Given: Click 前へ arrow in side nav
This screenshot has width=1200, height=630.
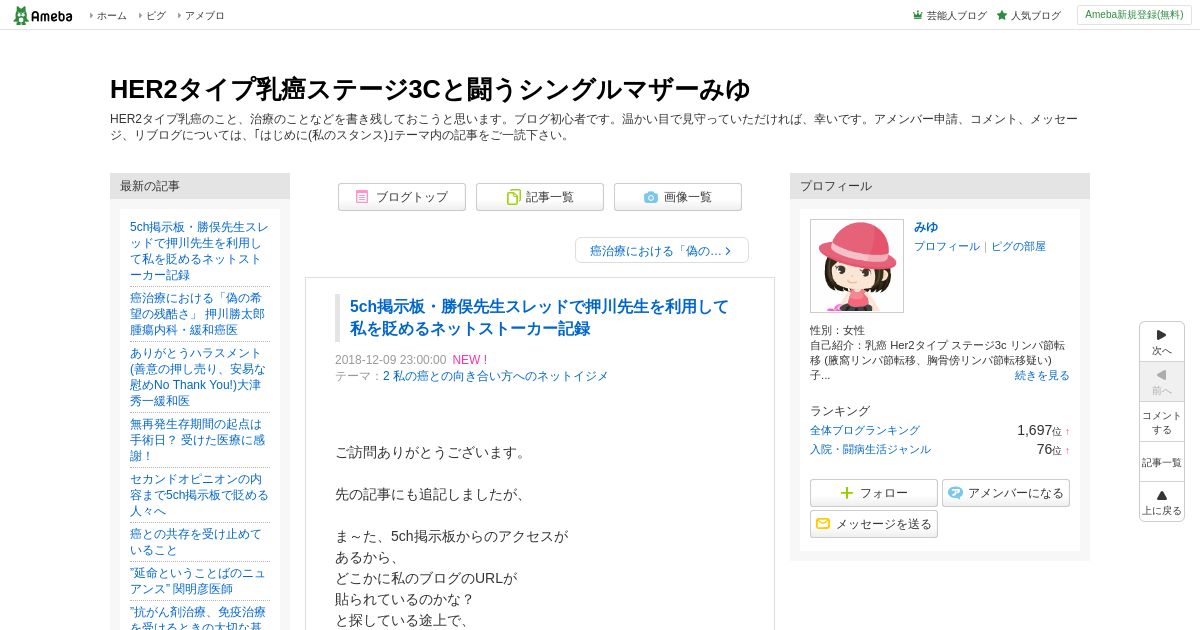Looking at the screenshot, I should coord(1162,382).
